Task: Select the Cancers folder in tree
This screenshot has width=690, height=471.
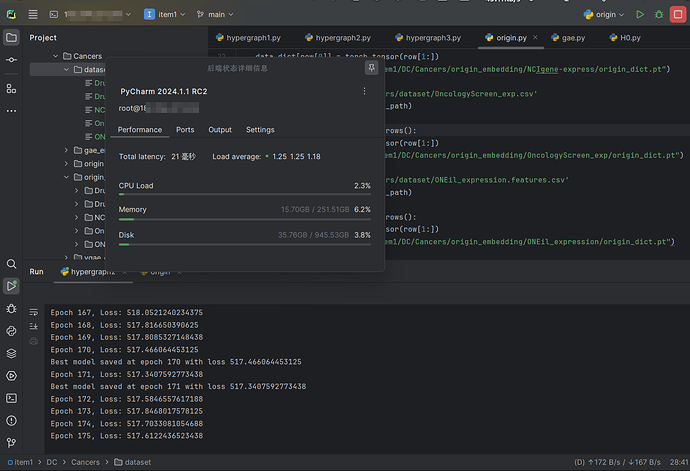Action: click(x=88, y=56)
